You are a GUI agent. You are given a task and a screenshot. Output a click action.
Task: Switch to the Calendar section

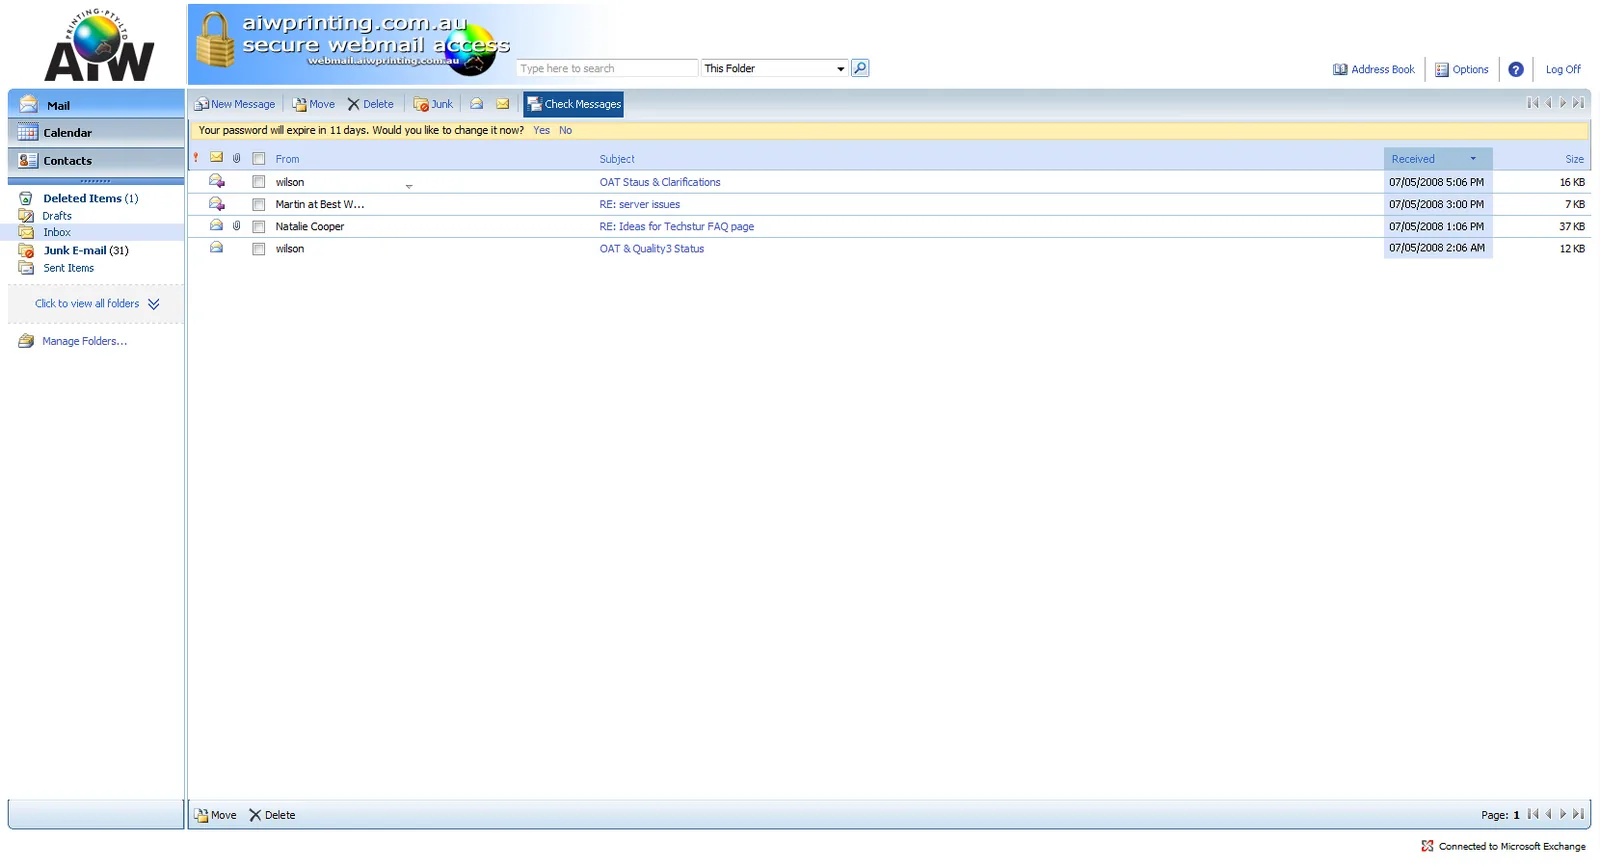click(96, 132)
